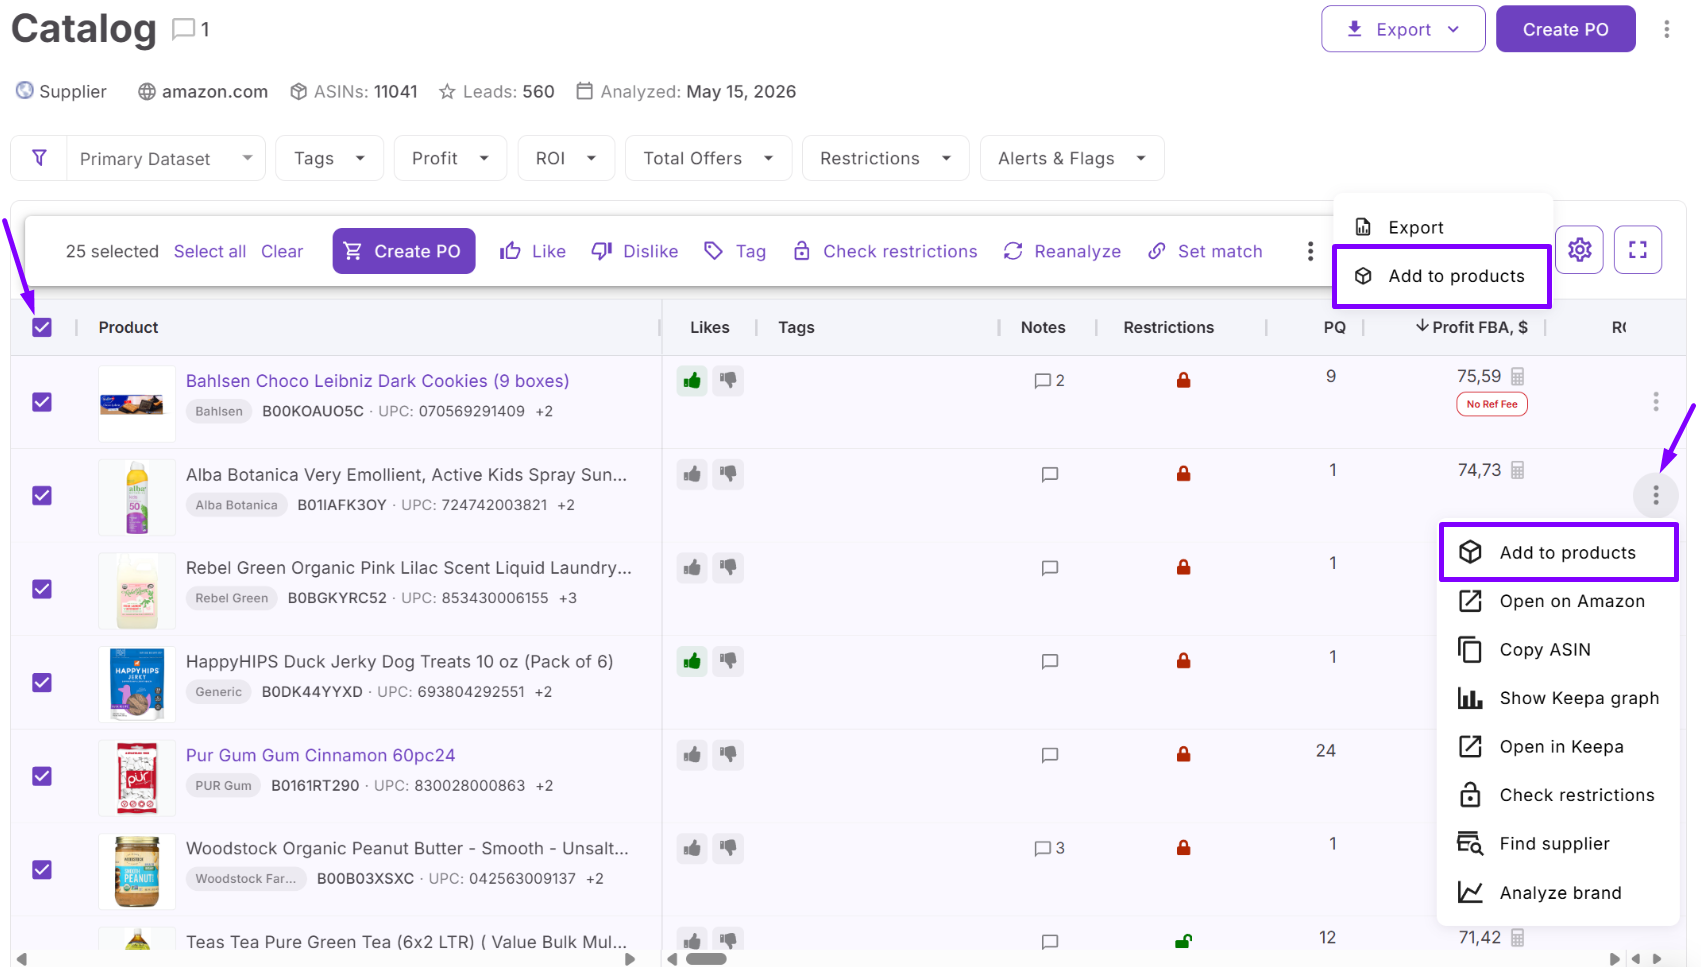
Task: Click row three-dot menu of Alba Botanica
Action: [1656, 495]
